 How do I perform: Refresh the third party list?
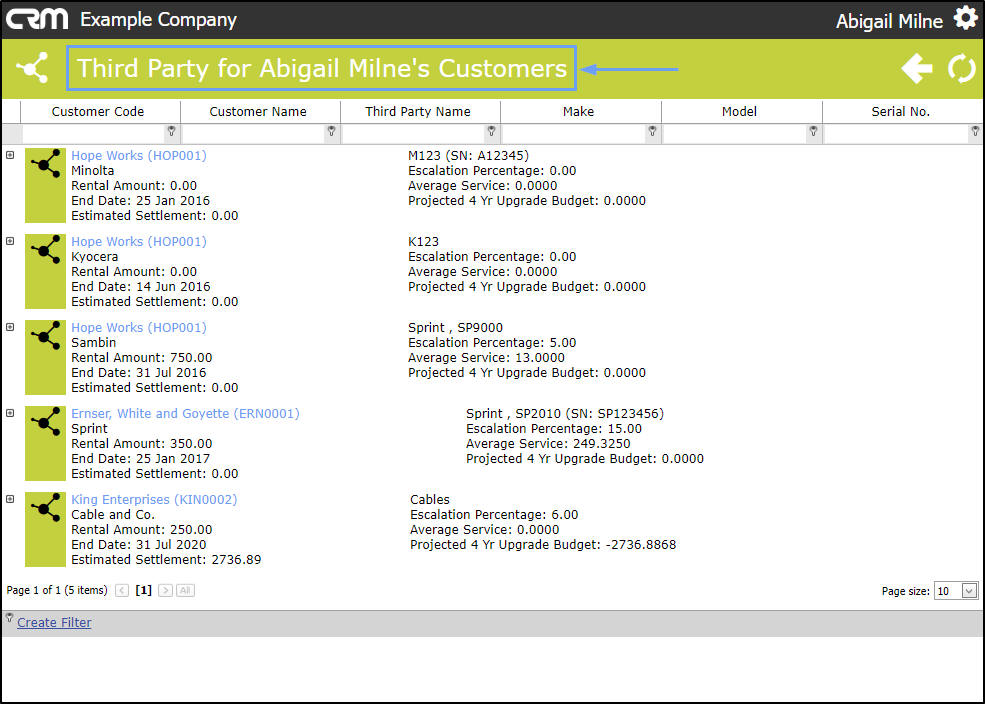(962, 68)
